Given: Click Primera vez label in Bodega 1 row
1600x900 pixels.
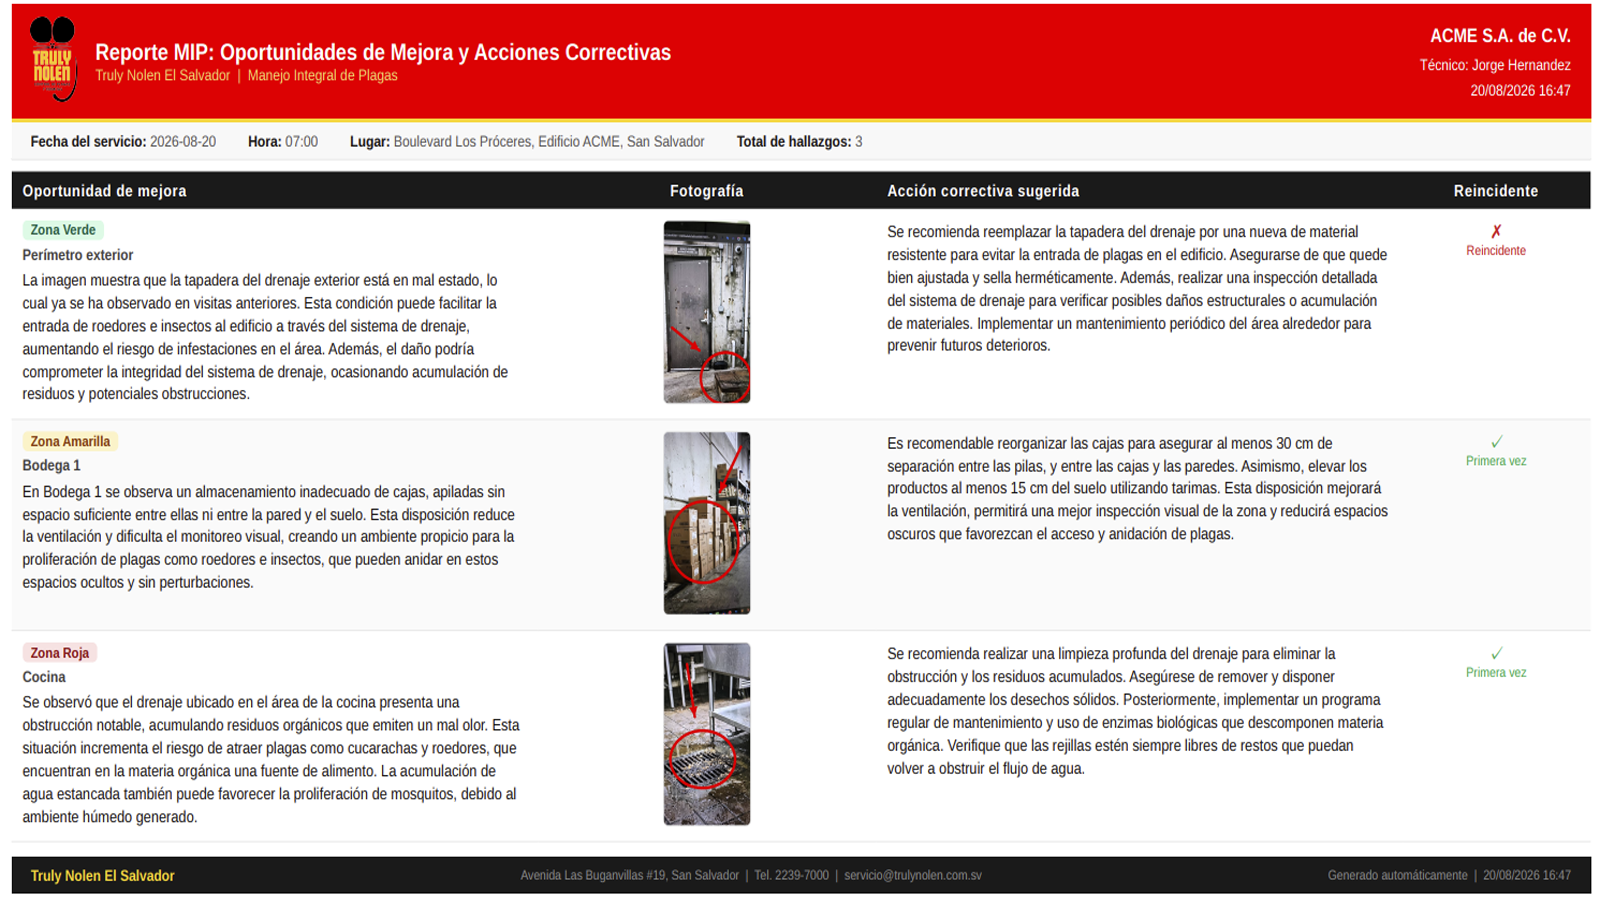Looking at the screenshot, I should click(x=1496, y=462).
